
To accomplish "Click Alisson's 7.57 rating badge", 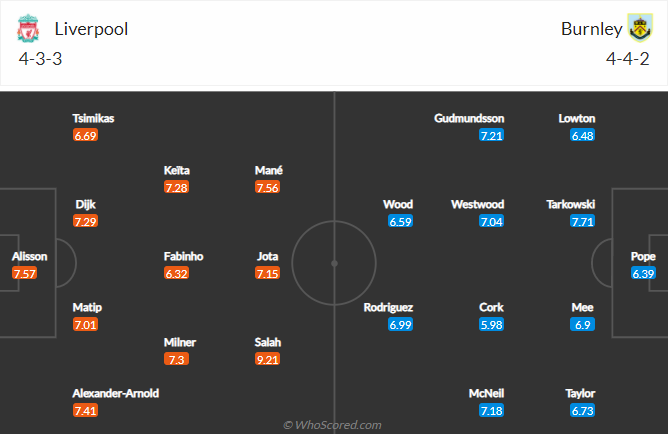I will coord(25,273).
